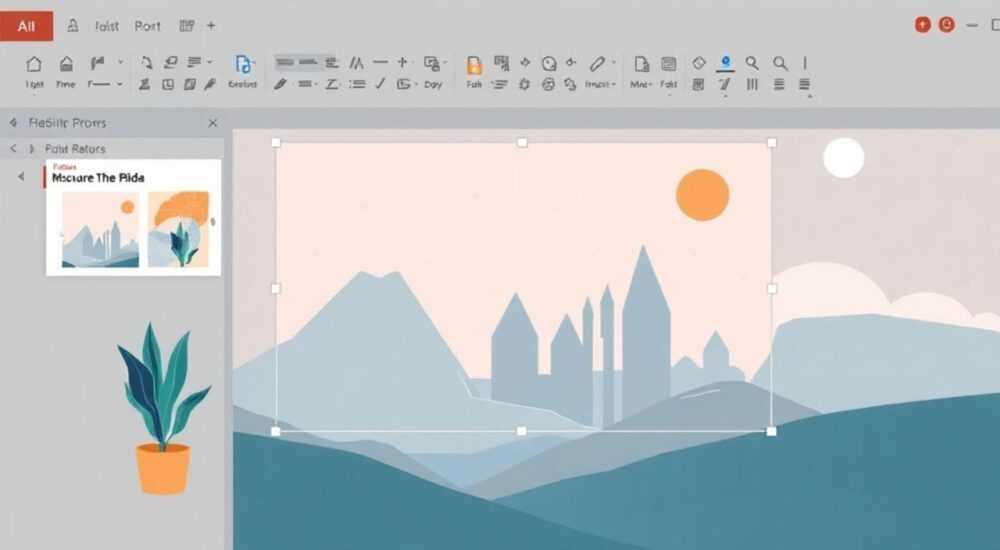This screenshot has height=550, width=1000.
Task: Click the top-center selection handle of the image
Action: point(522,142)
